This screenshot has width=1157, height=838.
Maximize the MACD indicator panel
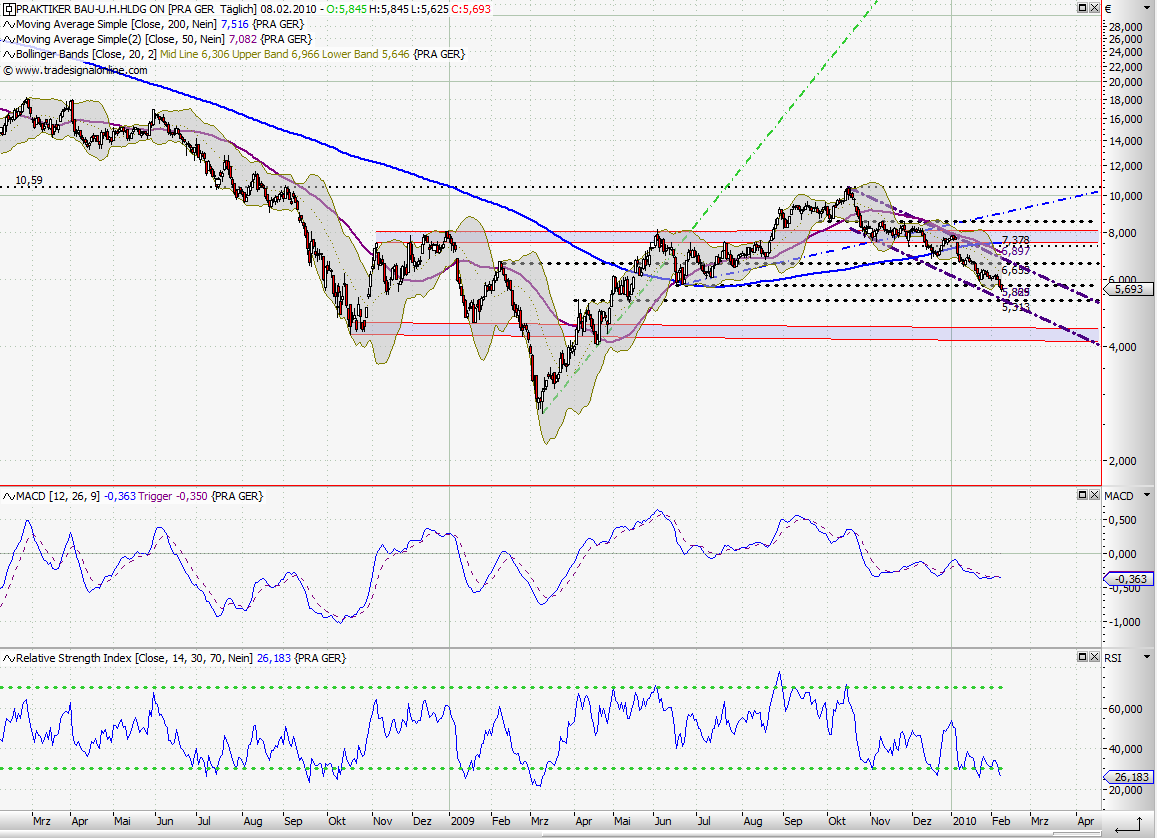click(x=1082, y=495)
